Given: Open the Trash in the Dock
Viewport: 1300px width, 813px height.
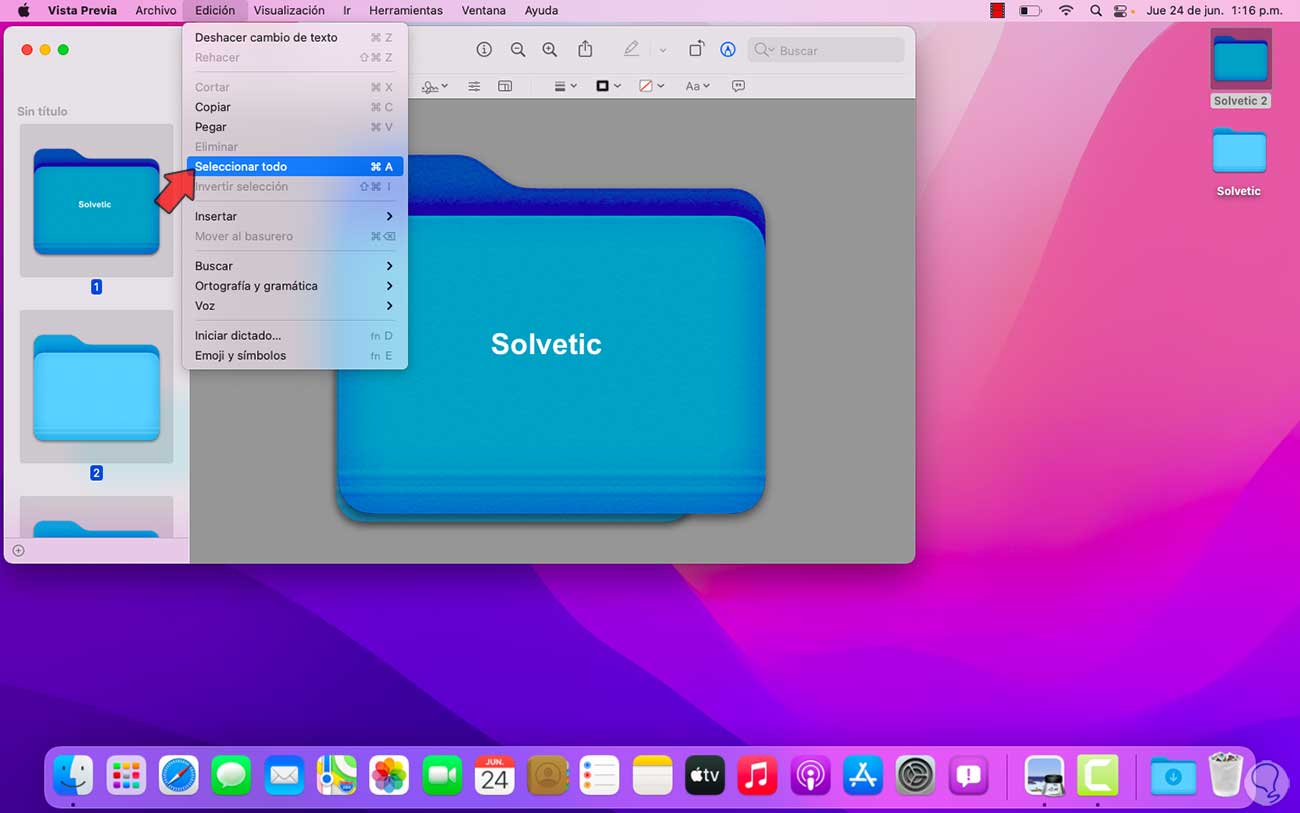Looking at the screenshot, I should (x=1225, y=775).
